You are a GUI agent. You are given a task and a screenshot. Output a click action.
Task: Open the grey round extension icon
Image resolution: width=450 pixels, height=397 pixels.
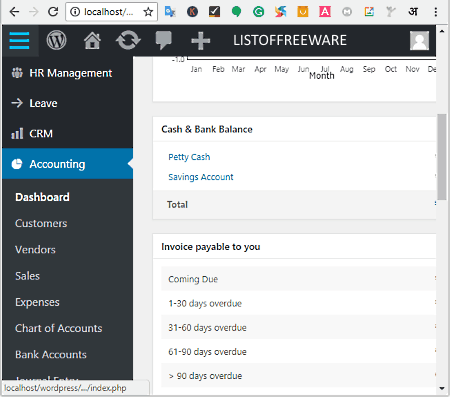coord(347,12)
